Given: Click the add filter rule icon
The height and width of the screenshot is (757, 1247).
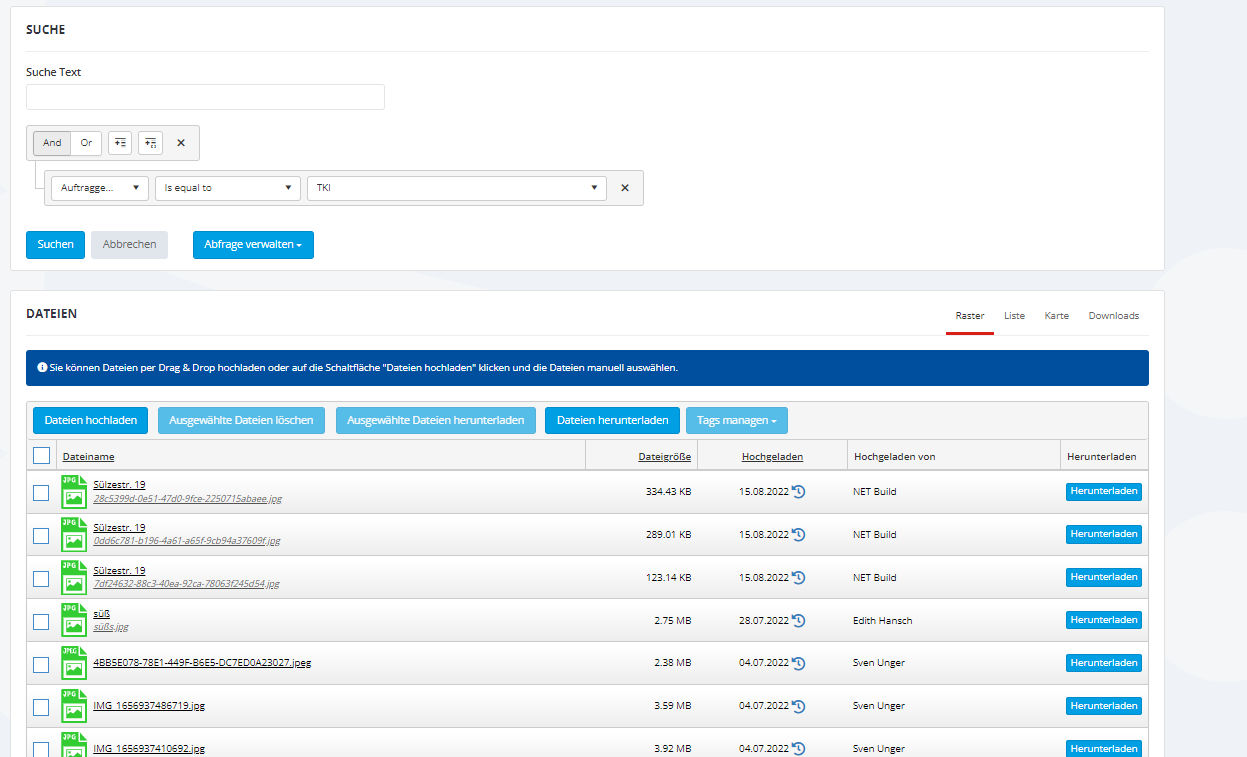Looking at the screenshot, I should click(120, 143).
